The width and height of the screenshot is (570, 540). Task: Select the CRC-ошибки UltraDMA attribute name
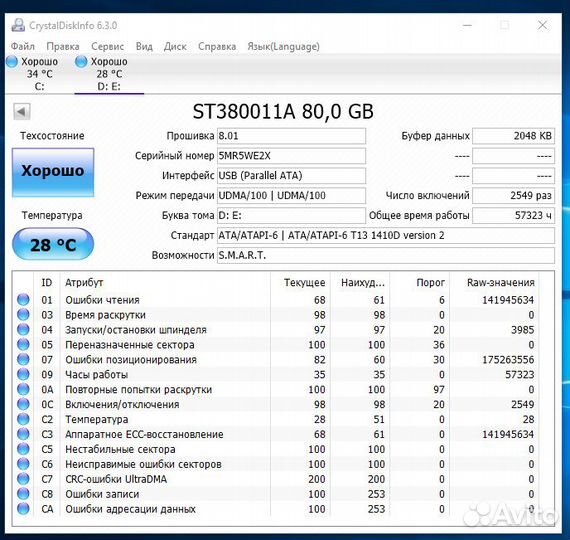[116, 479]
